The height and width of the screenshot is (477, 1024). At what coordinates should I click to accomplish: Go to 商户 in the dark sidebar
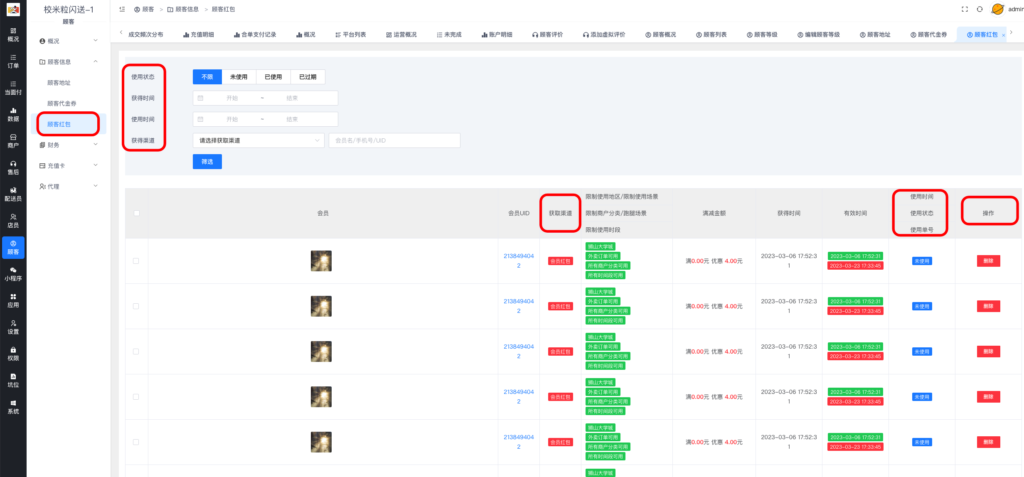click(x=13, y=139)
